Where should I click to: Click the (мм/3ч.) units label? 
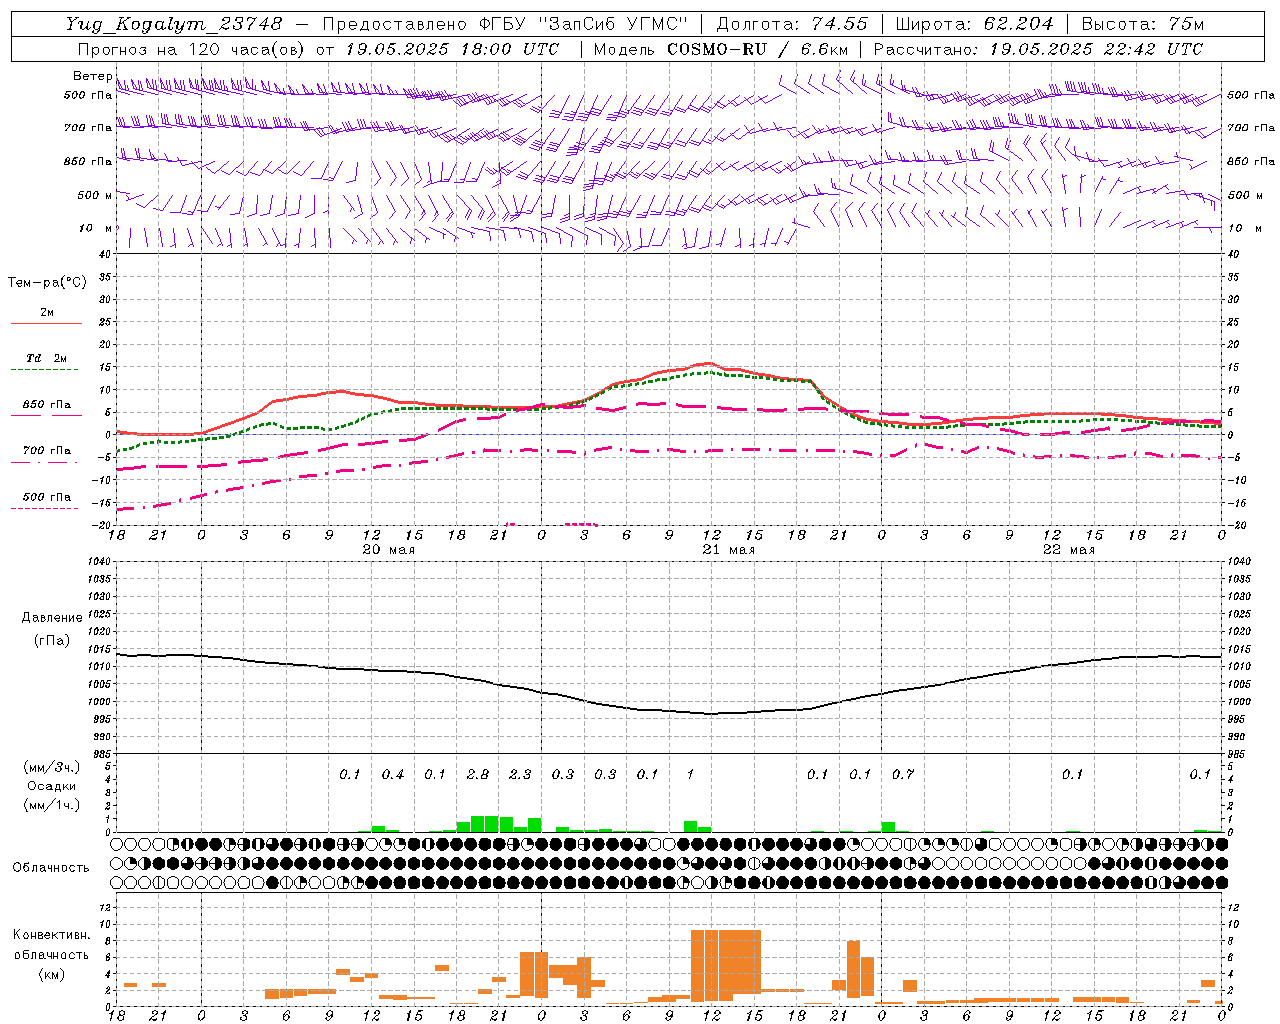tap(51, 767)
